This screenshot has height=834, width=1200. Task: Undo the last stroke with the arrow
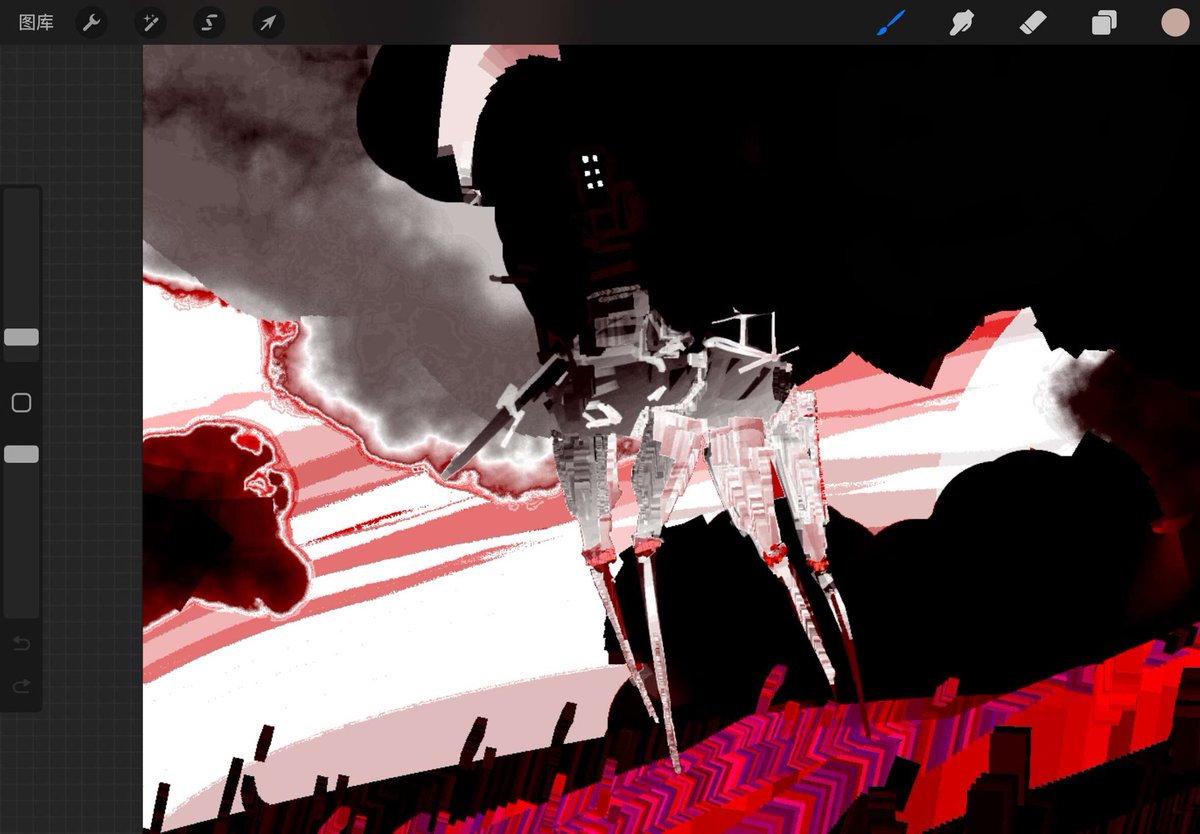pyautogui.click(x=21, y=643)
